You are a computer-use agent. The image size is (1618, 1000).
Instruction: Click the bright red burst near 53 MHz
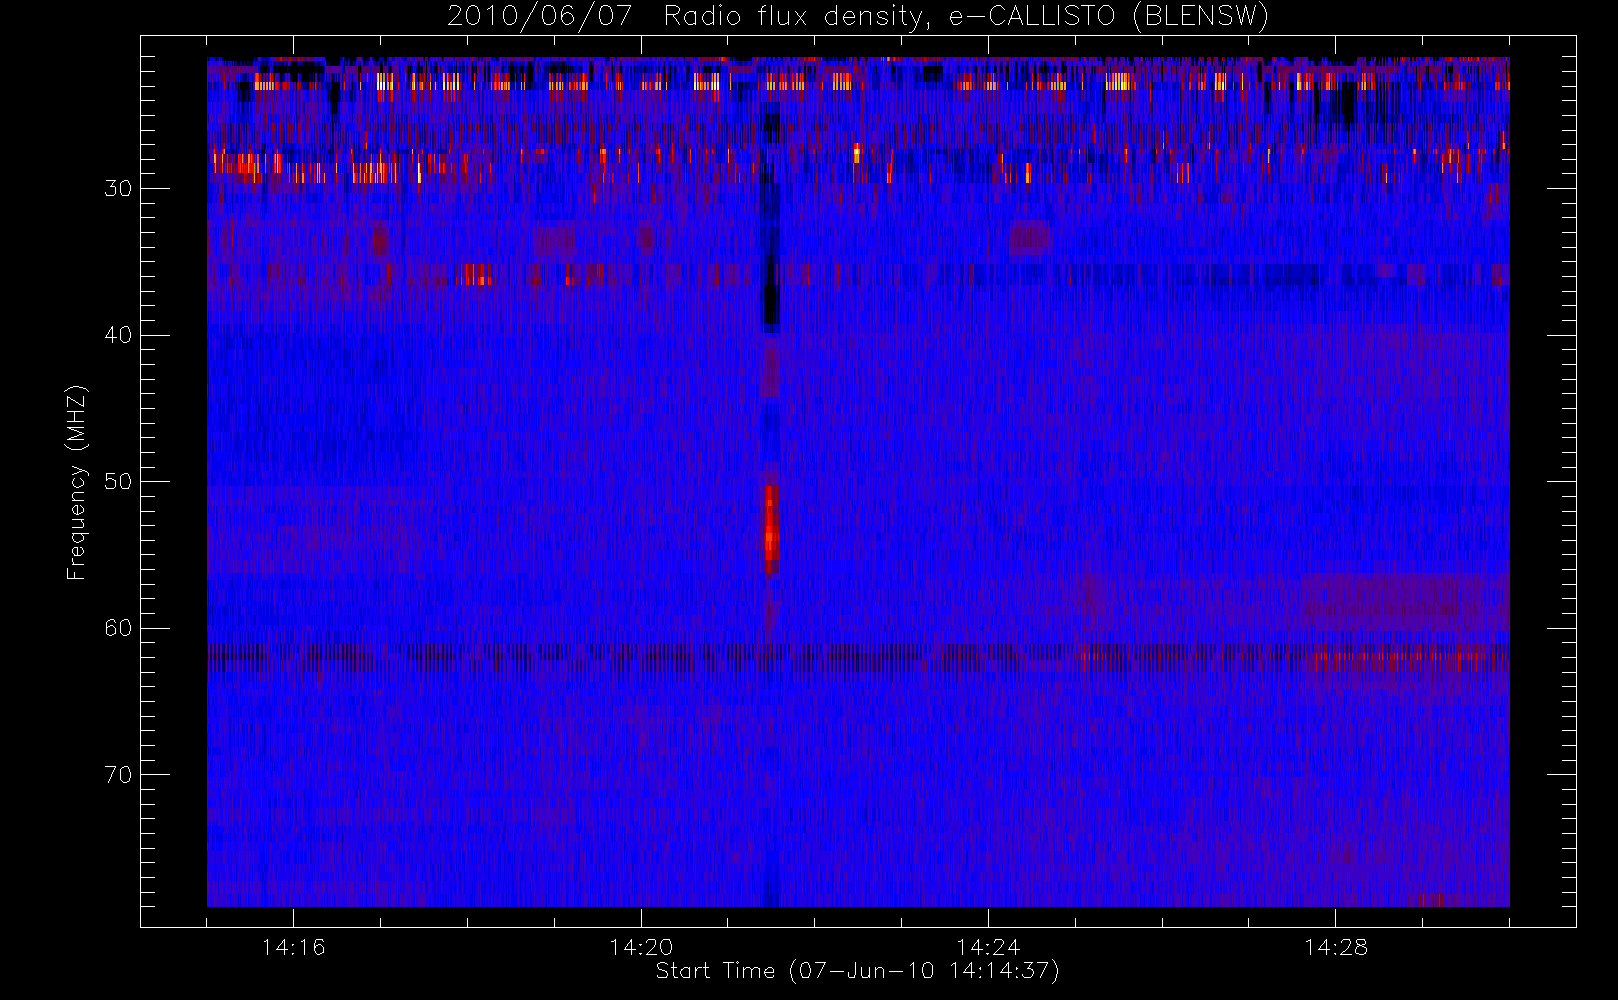click(x=771, y=532)
